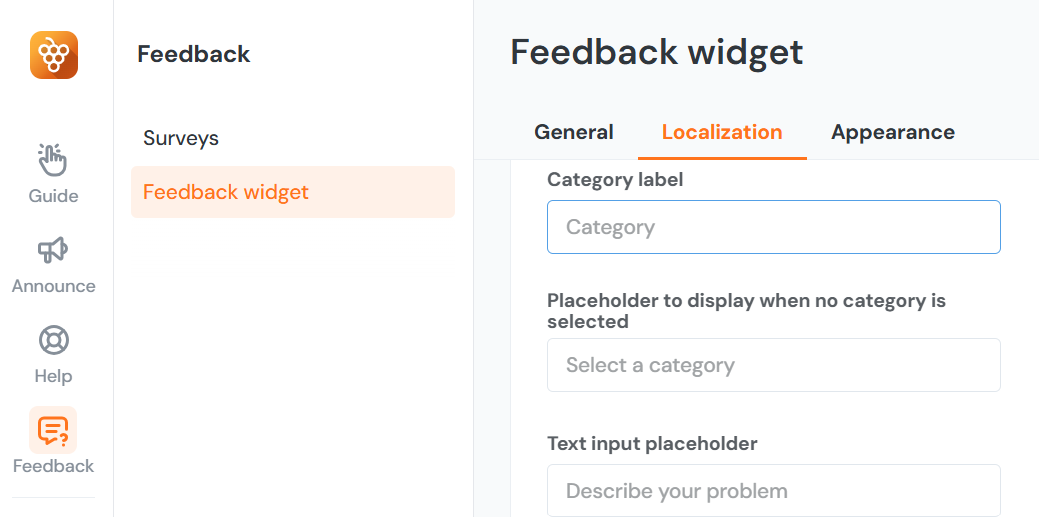1039x517 pixels.
Task: Click the Announce text label in sidebar
Action: coord(53,286)
